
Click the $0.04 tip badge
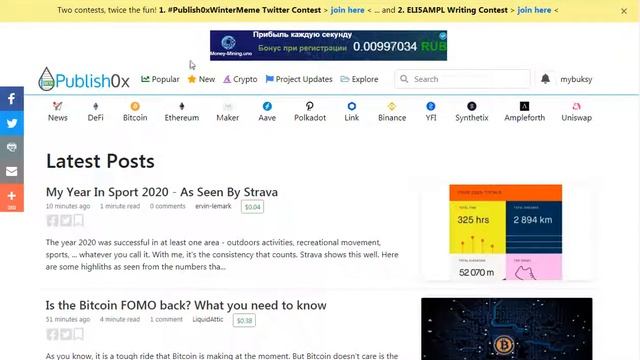point(252,207)
